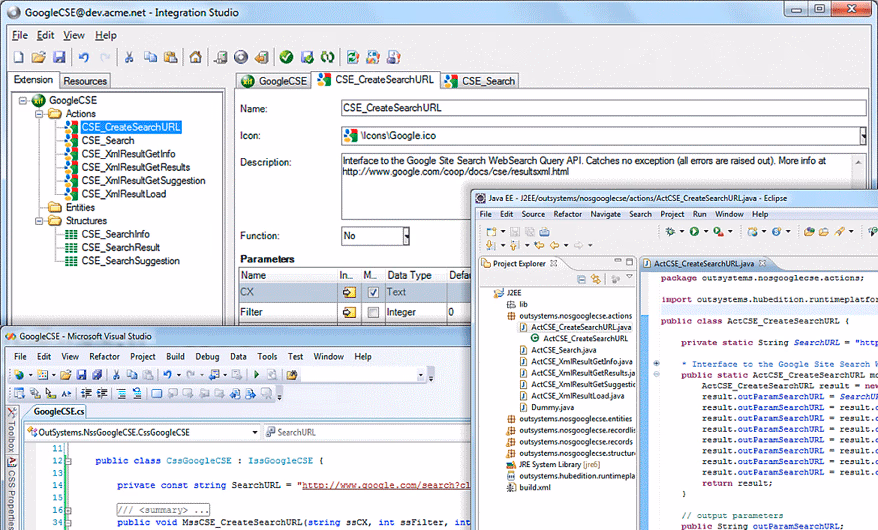The image size is (878, 530).
Task: Click Eclipse green Run icon
Action: (694, 231)
